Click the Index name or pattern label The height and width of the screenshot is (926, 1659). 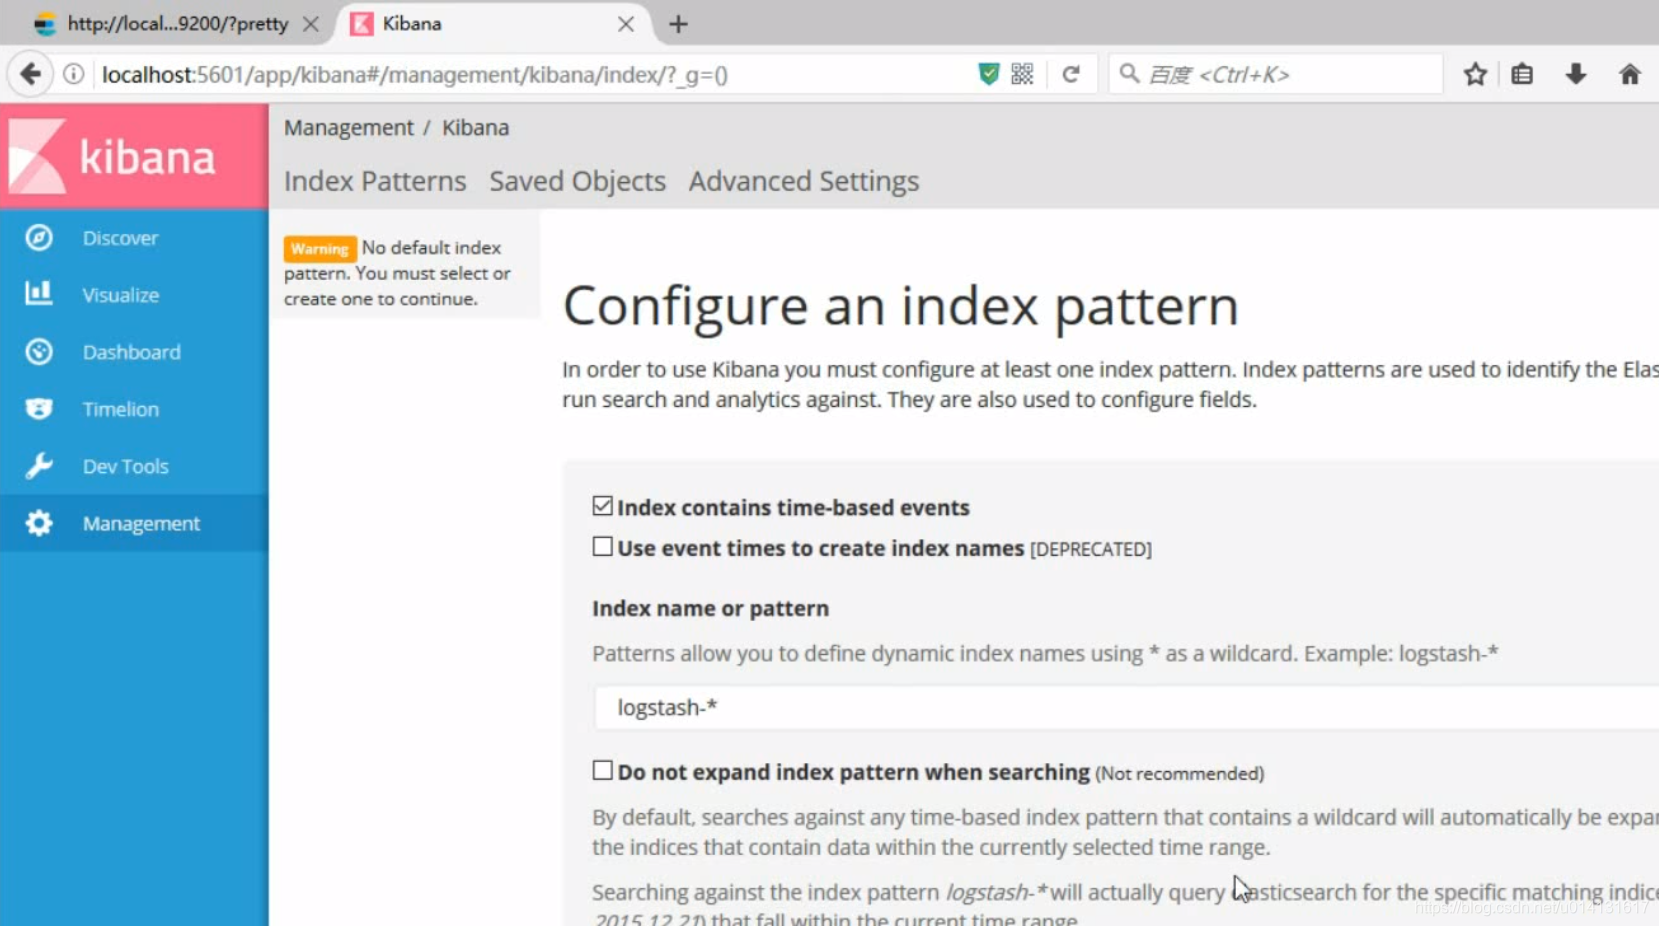tap(710, 608)
